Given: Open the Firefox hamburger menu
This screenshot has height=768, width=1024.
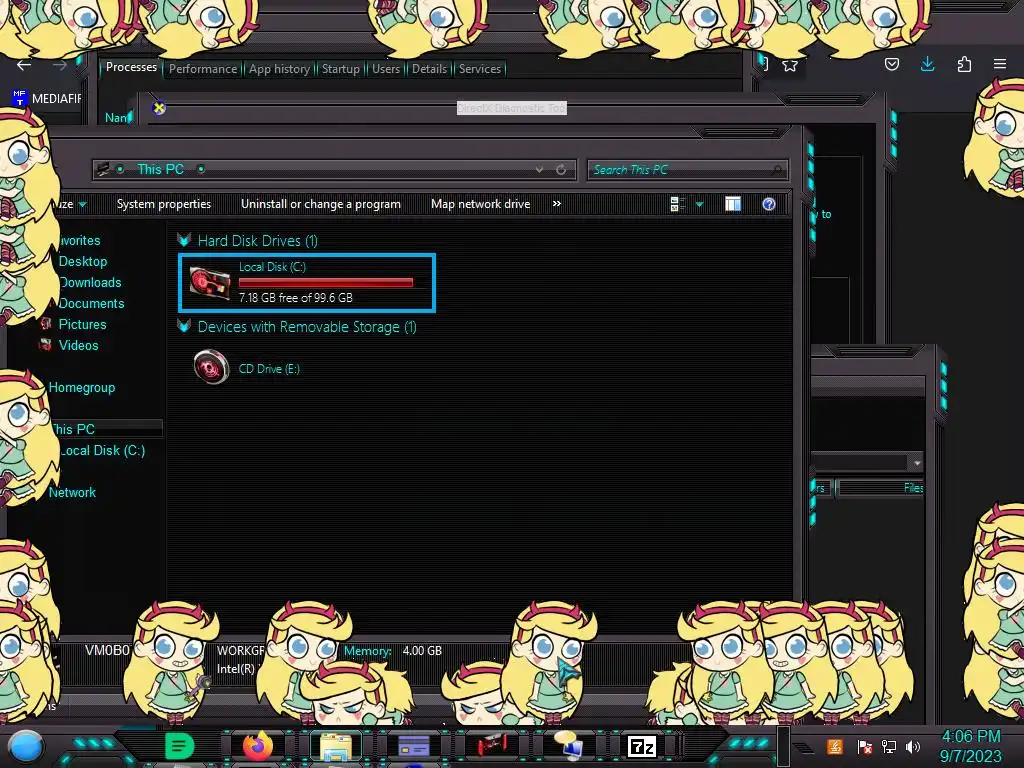Looking at the screenshot, I should point(1000,64).
